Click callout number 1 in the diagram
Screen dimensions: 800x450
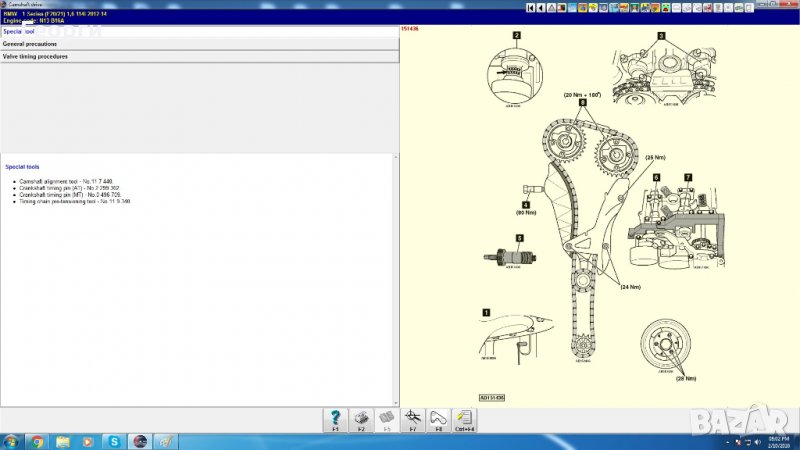[x=487, y=313]
